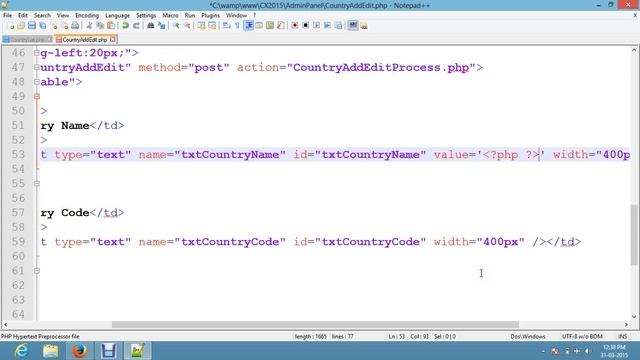The height and width of the screenshot is (360, 640).
Task: Collapse the fold marker on line 46
Action: 37,53
